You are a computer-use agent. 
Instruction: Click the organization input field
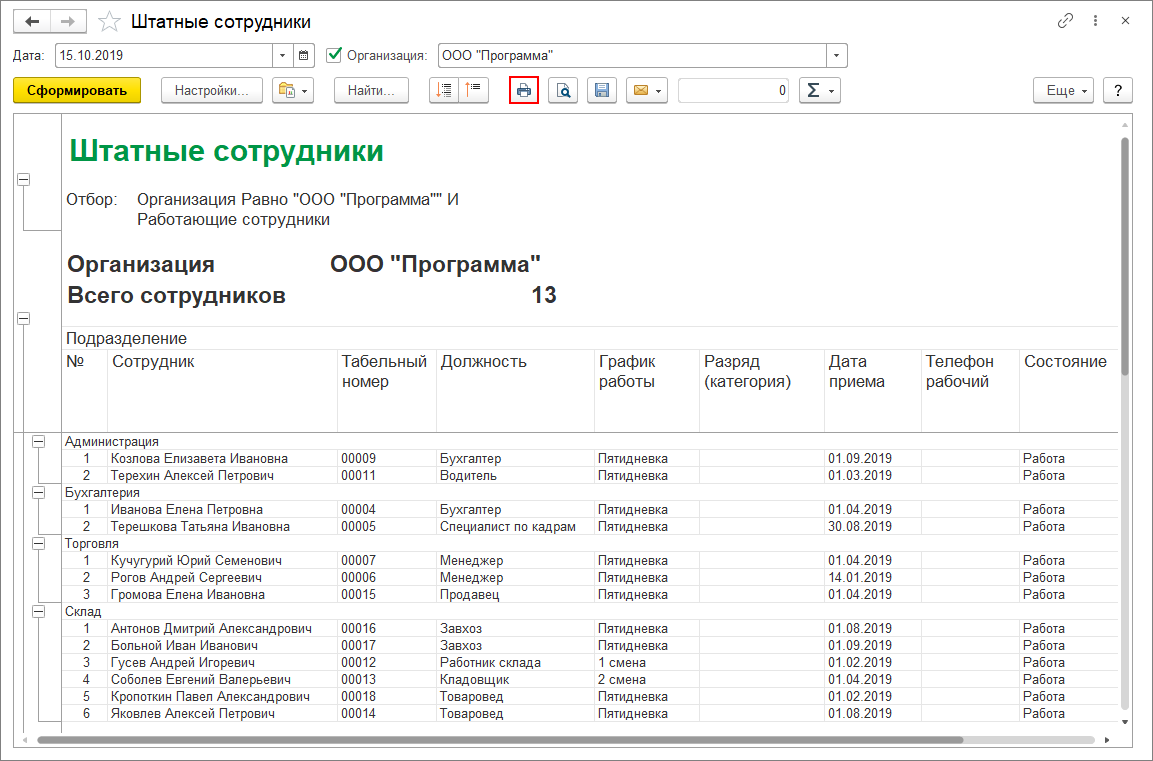[x=632, y=55]
